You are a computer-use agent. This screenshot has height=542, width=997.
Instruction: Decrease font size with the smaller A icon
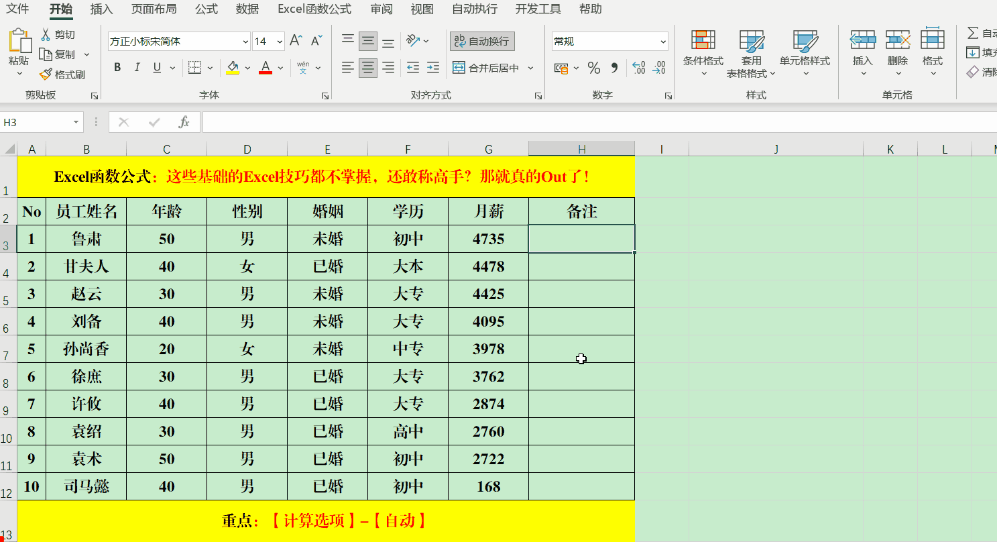(x=316, y=41)
